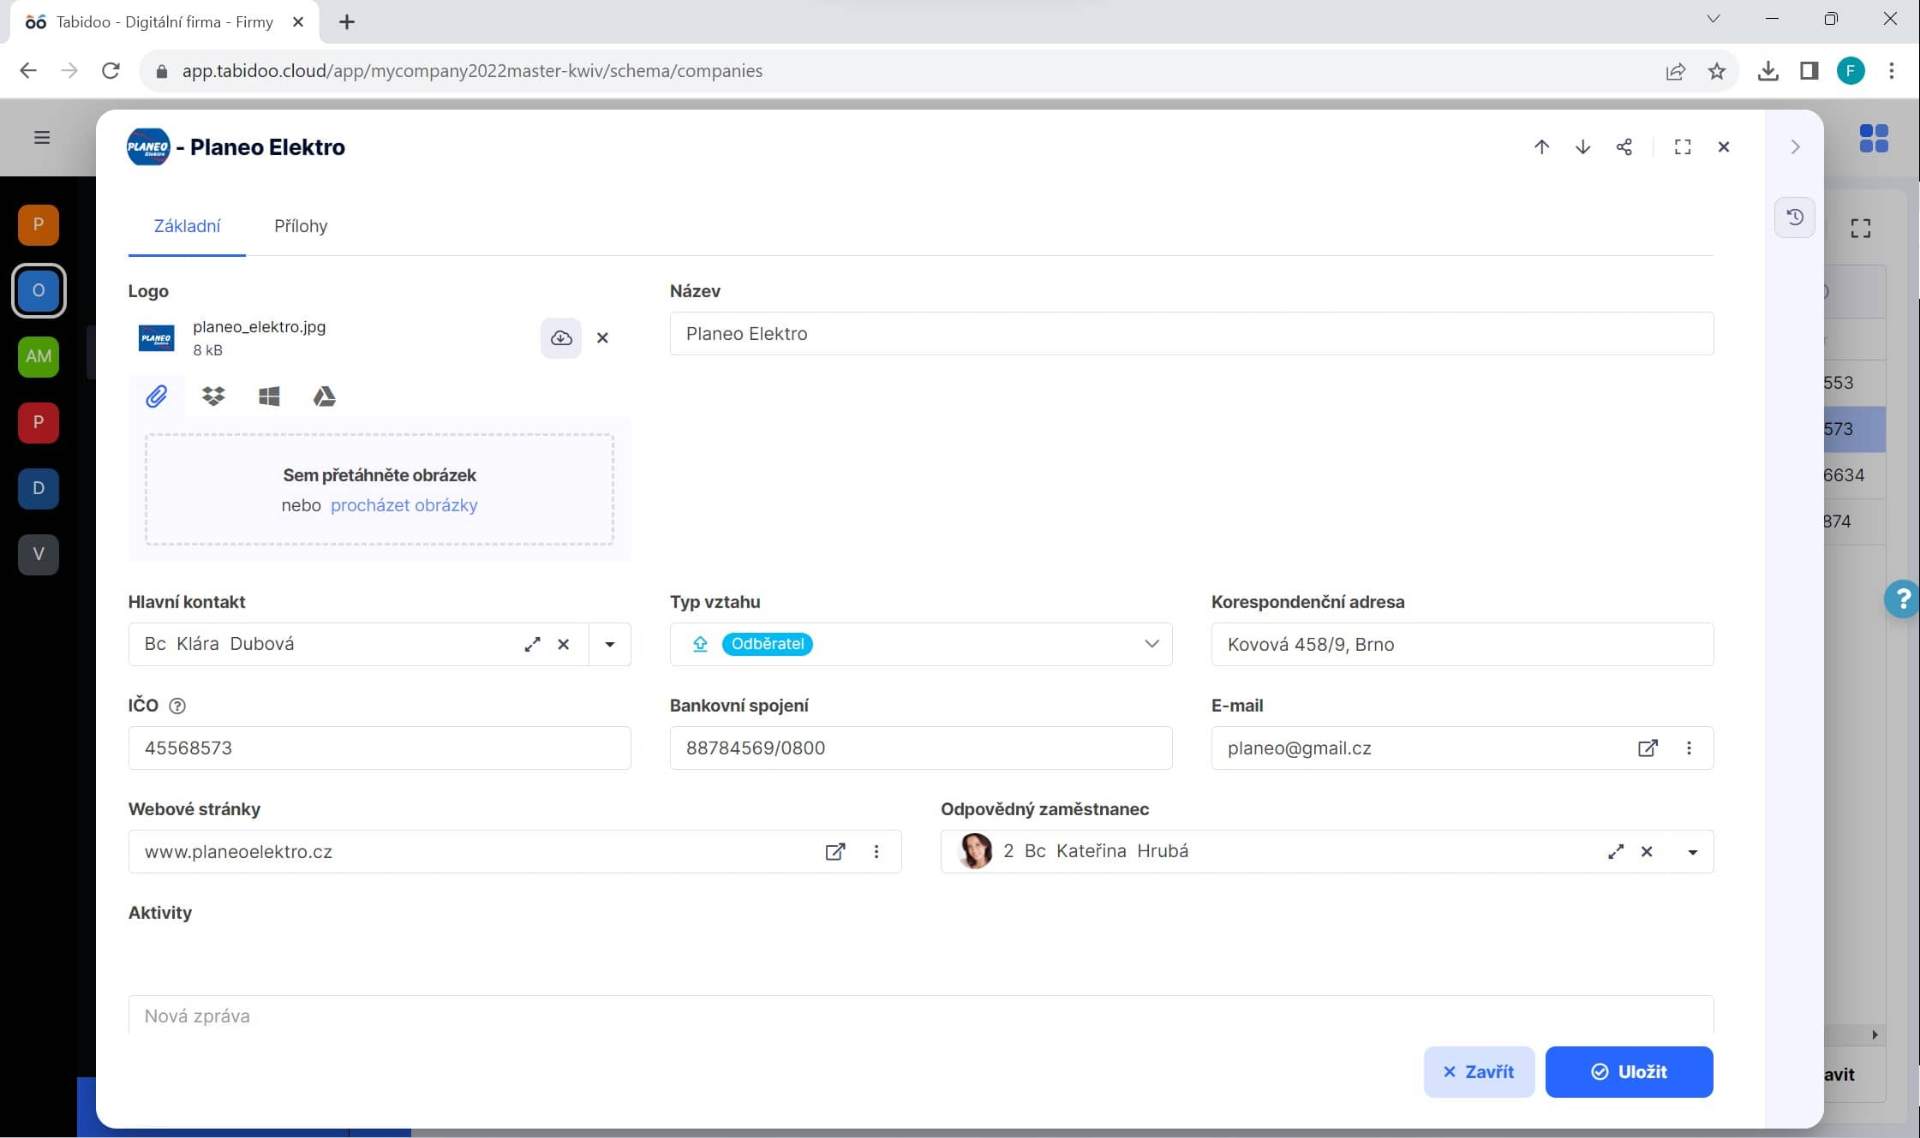
Task: Open Hlavní kontakt selection dropdown
Action: (x=610, y=644)
